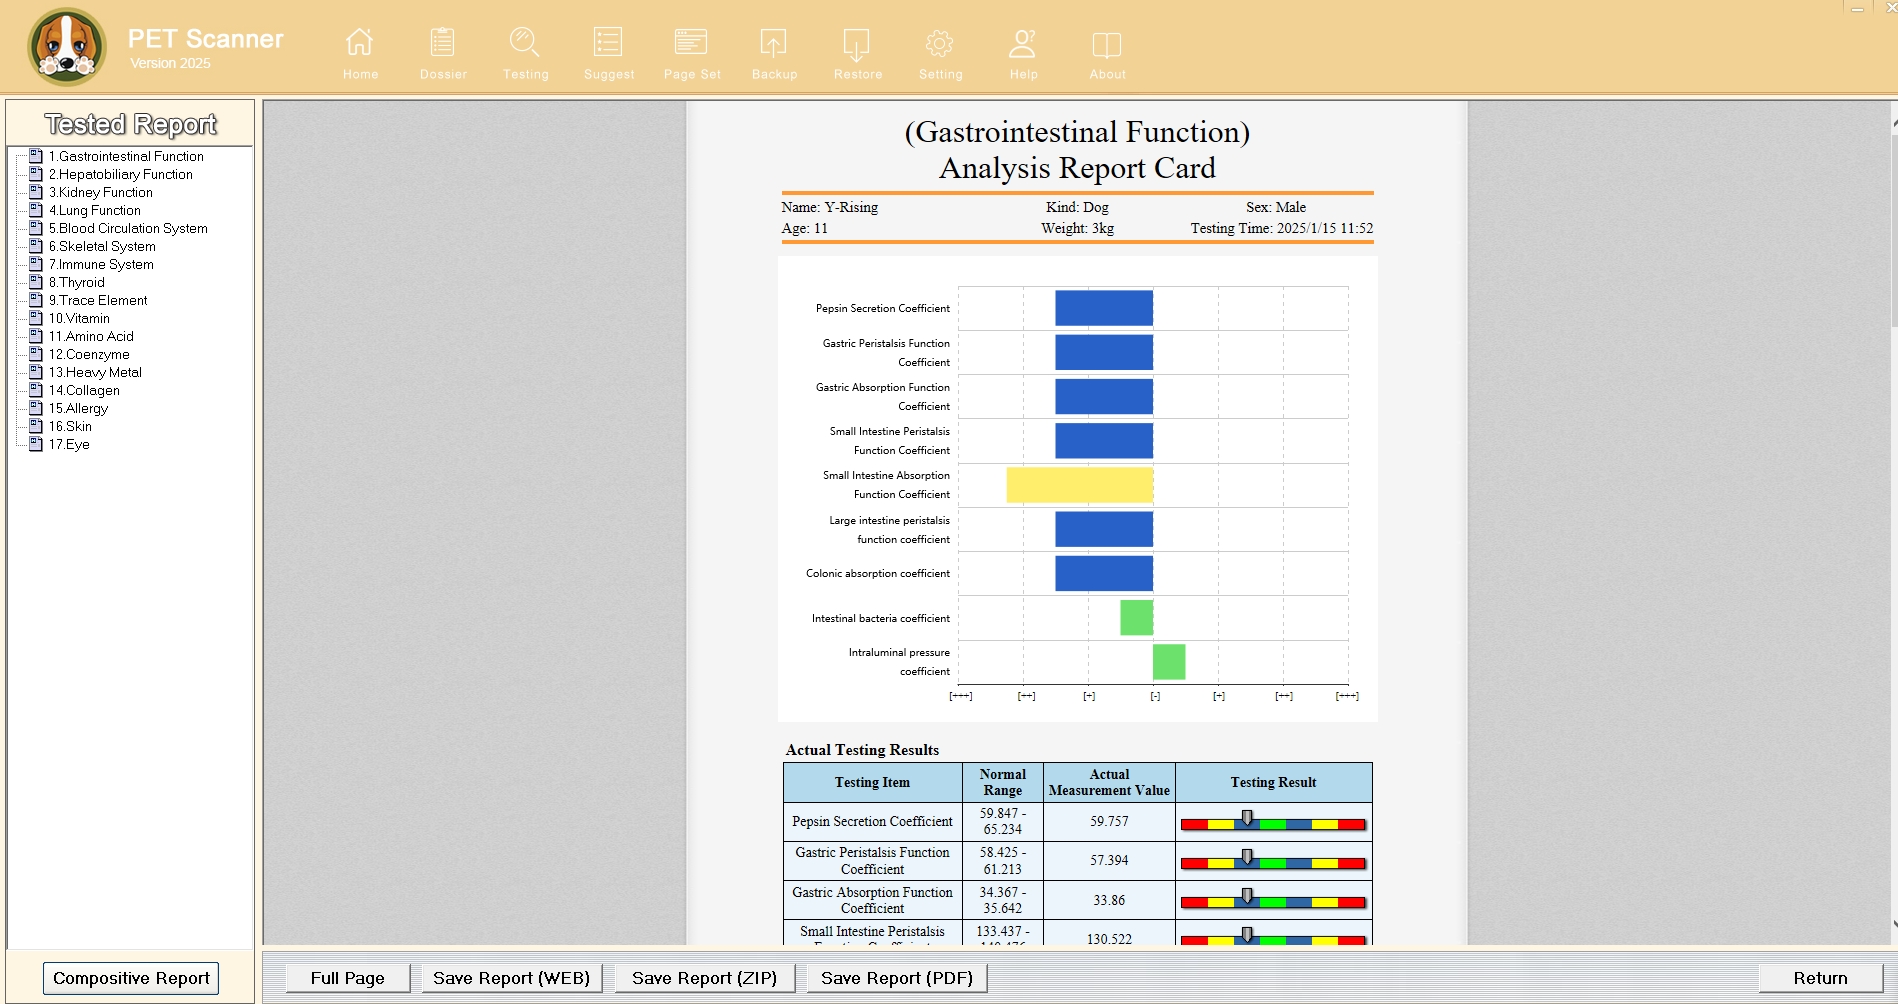Start the Testing magnifier icon
Screen dimensions: 1898x1004
click(525, 43)
